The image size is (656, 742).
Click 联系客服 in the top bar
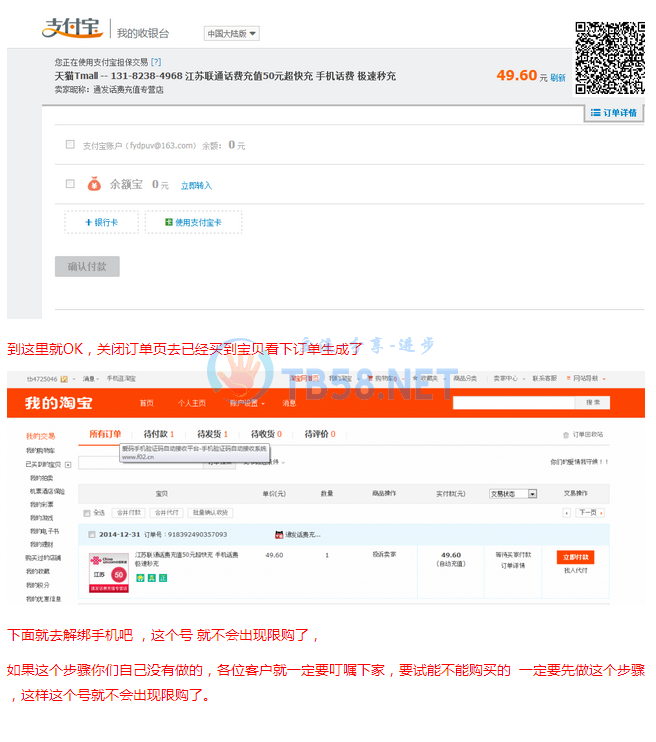[x=544, y=379]
